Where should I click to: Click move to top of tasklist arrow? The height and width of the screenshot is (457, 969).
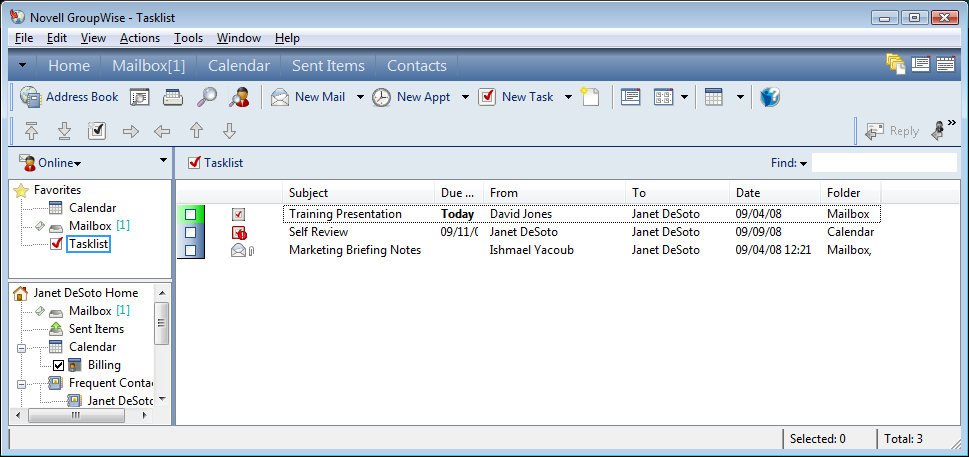[32, 131]
